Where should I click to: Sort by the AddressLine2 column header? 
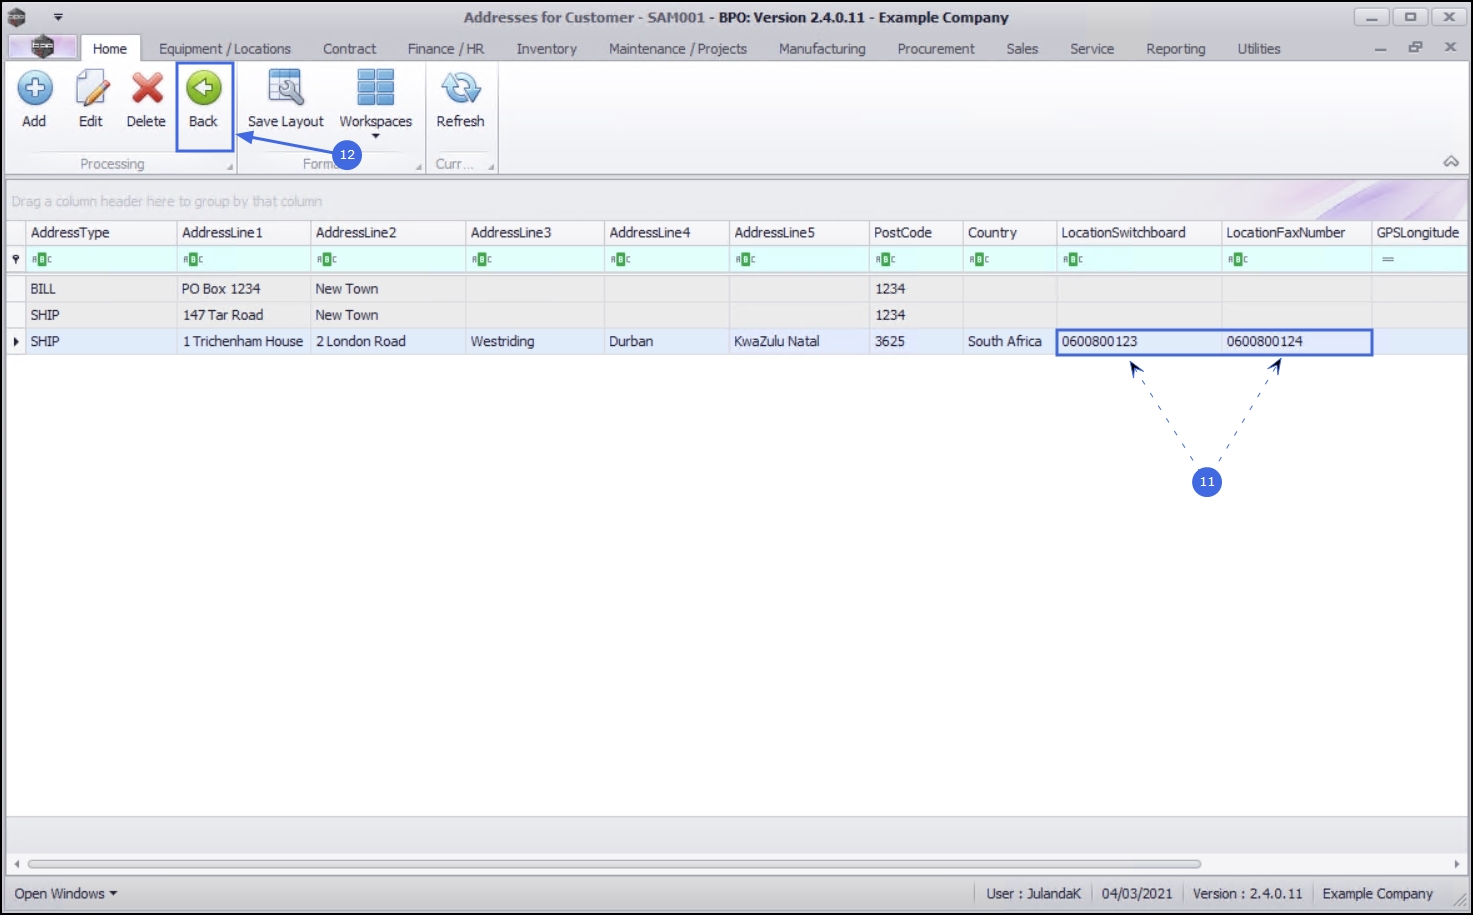(388, 232)
